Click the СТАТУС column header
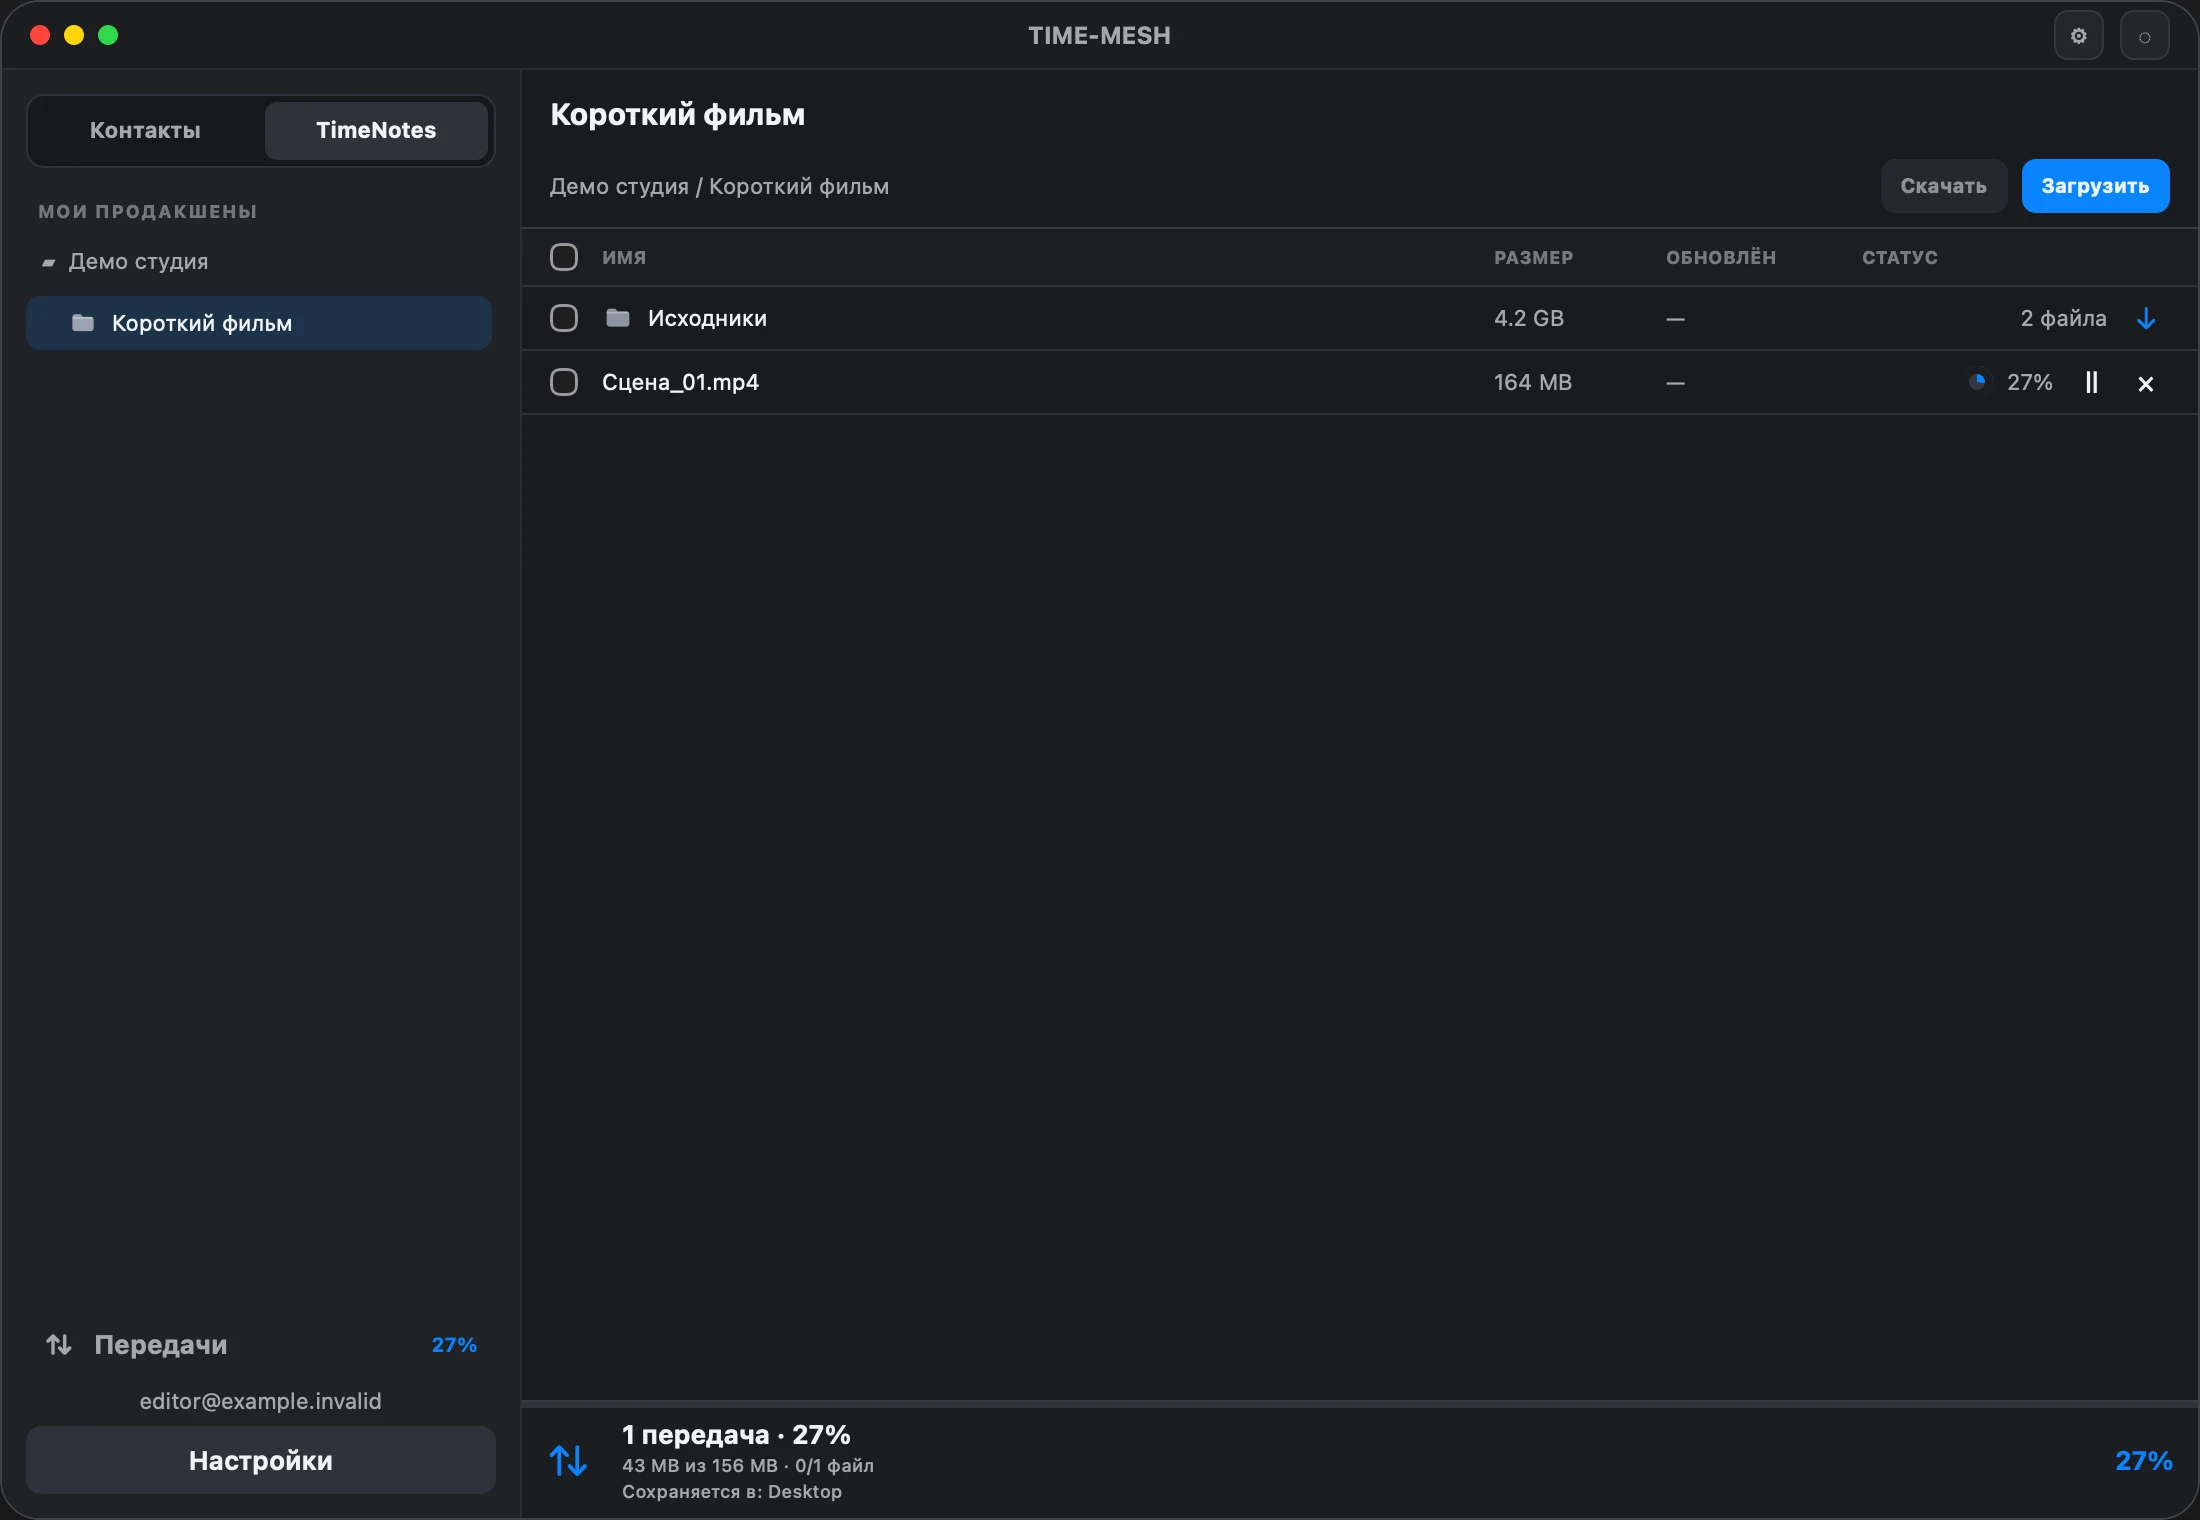This screenshot has height=1520, width=2200. tap(1900, 258)
